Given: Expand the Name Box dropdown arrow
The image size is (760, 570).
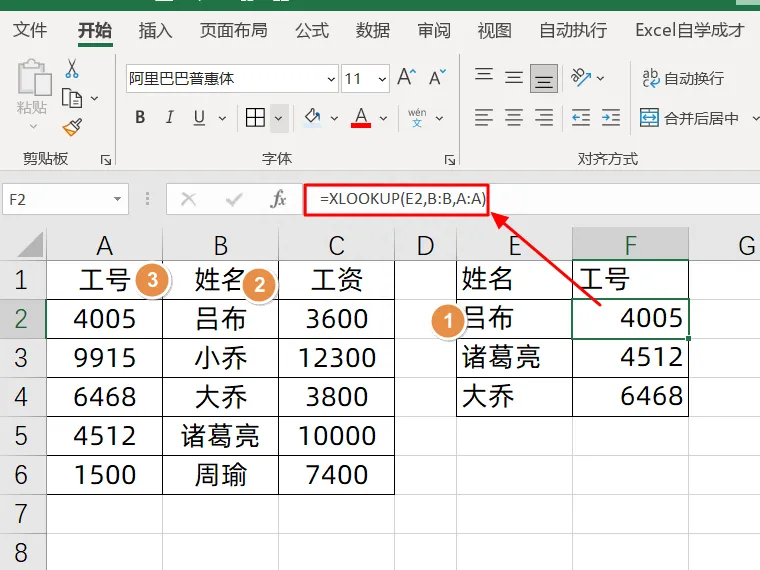Looking at the screenshot, I should click(x=117, y=199).
